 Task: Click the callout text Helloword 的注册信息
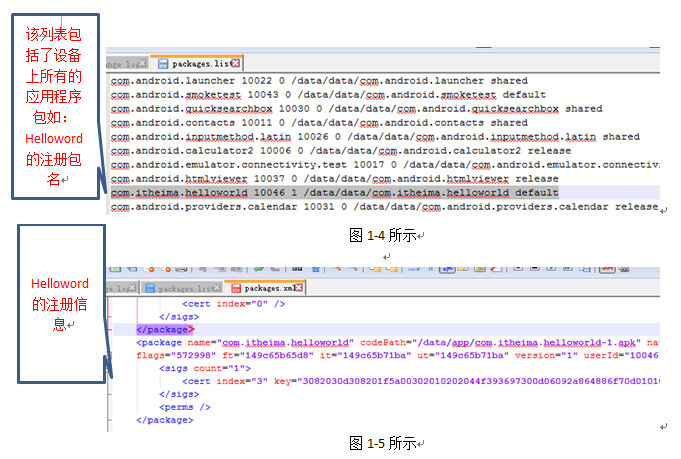pos(60,304)
